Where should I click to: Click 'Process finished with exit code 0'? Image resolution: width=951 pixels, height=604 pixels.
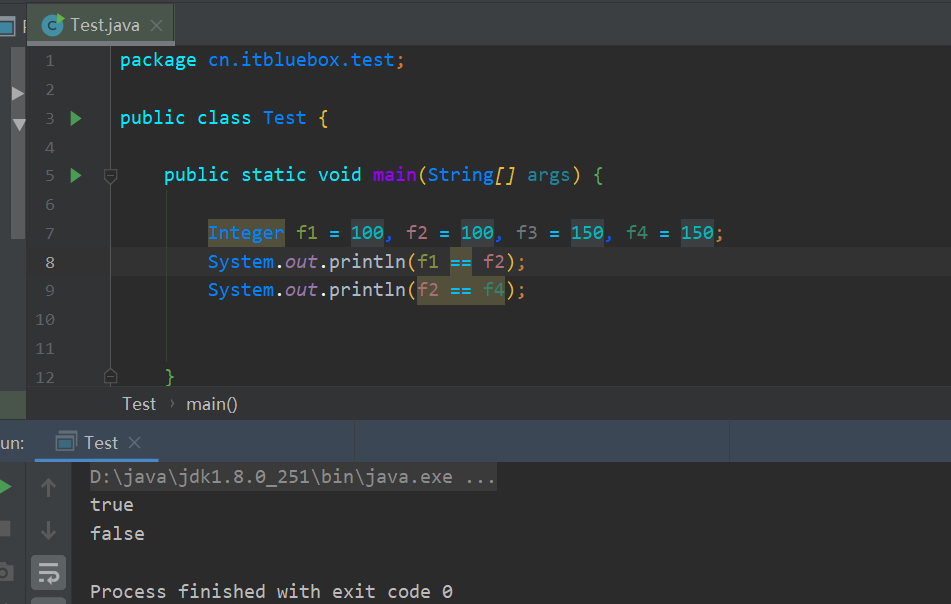(271, 591)
